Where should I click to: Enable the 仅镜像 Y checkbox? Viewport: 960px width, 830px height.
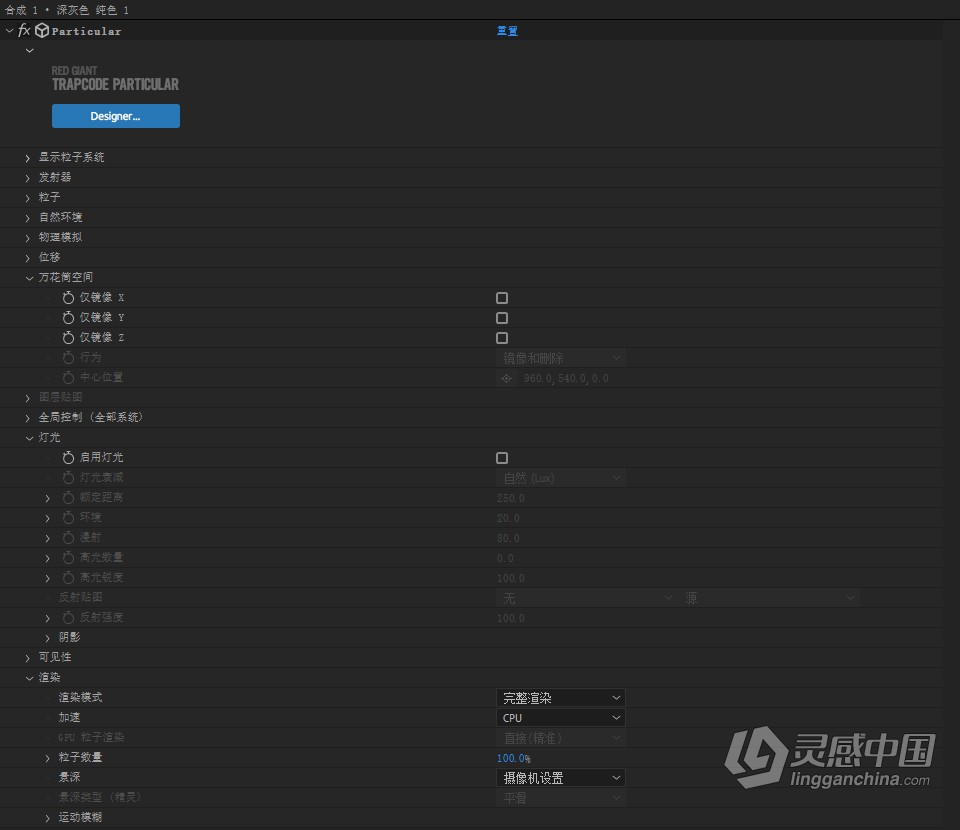(502, 318)
